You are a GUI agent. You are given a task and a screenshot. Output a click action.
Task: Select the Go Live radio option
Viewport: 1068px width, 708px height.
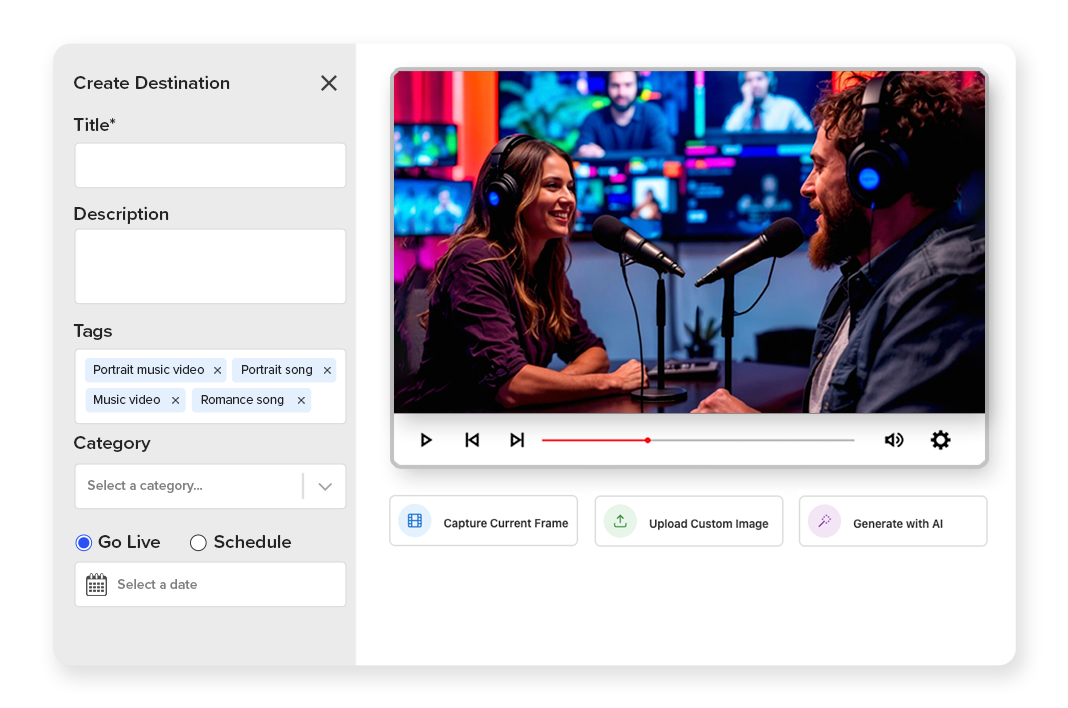click(x=84, y=543)
